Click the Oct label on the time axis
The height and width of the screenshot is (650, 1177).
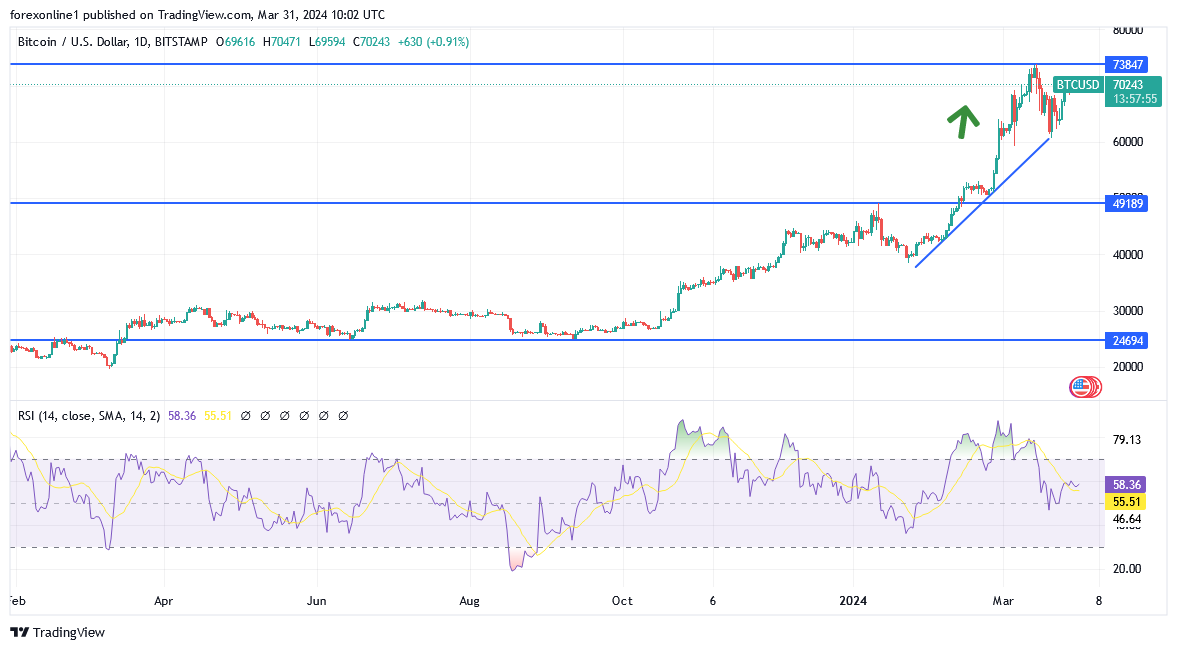(622, 600)
